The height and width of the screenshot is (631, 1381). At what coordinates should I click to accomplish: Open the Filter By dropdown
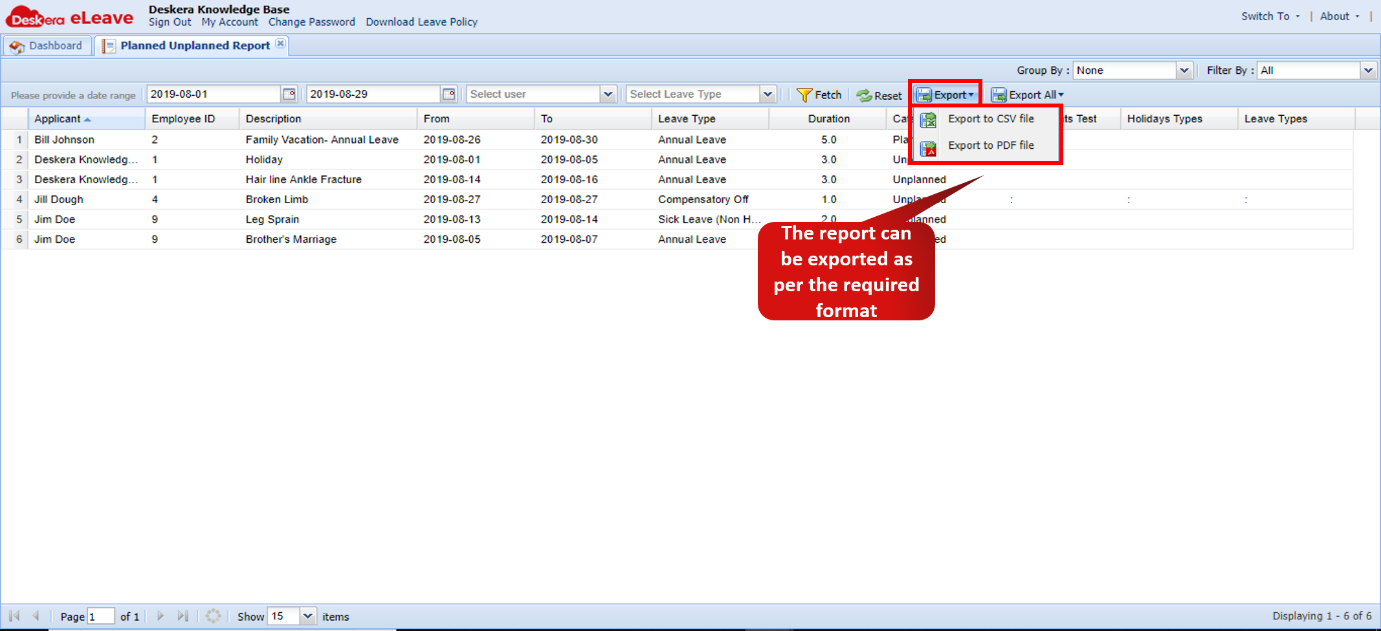click(x=1368, y=70)
